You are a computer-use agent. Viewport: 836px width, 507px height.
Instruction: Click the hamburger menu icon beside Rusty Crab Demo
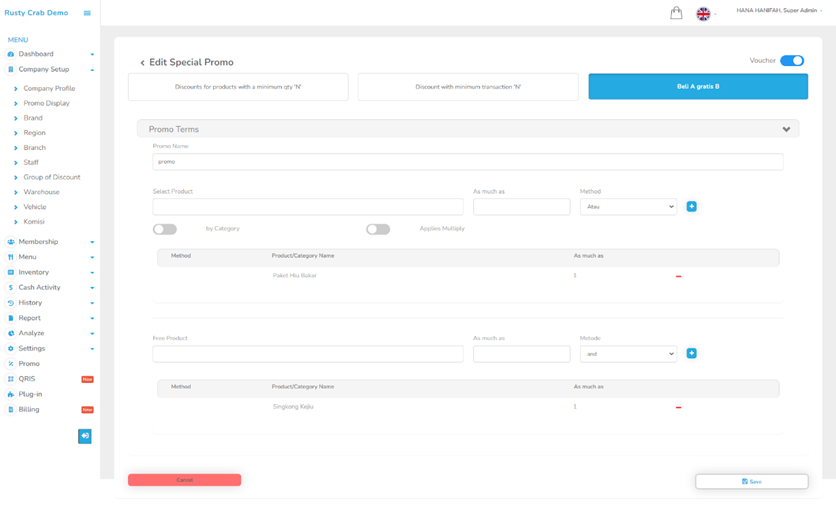87,13
